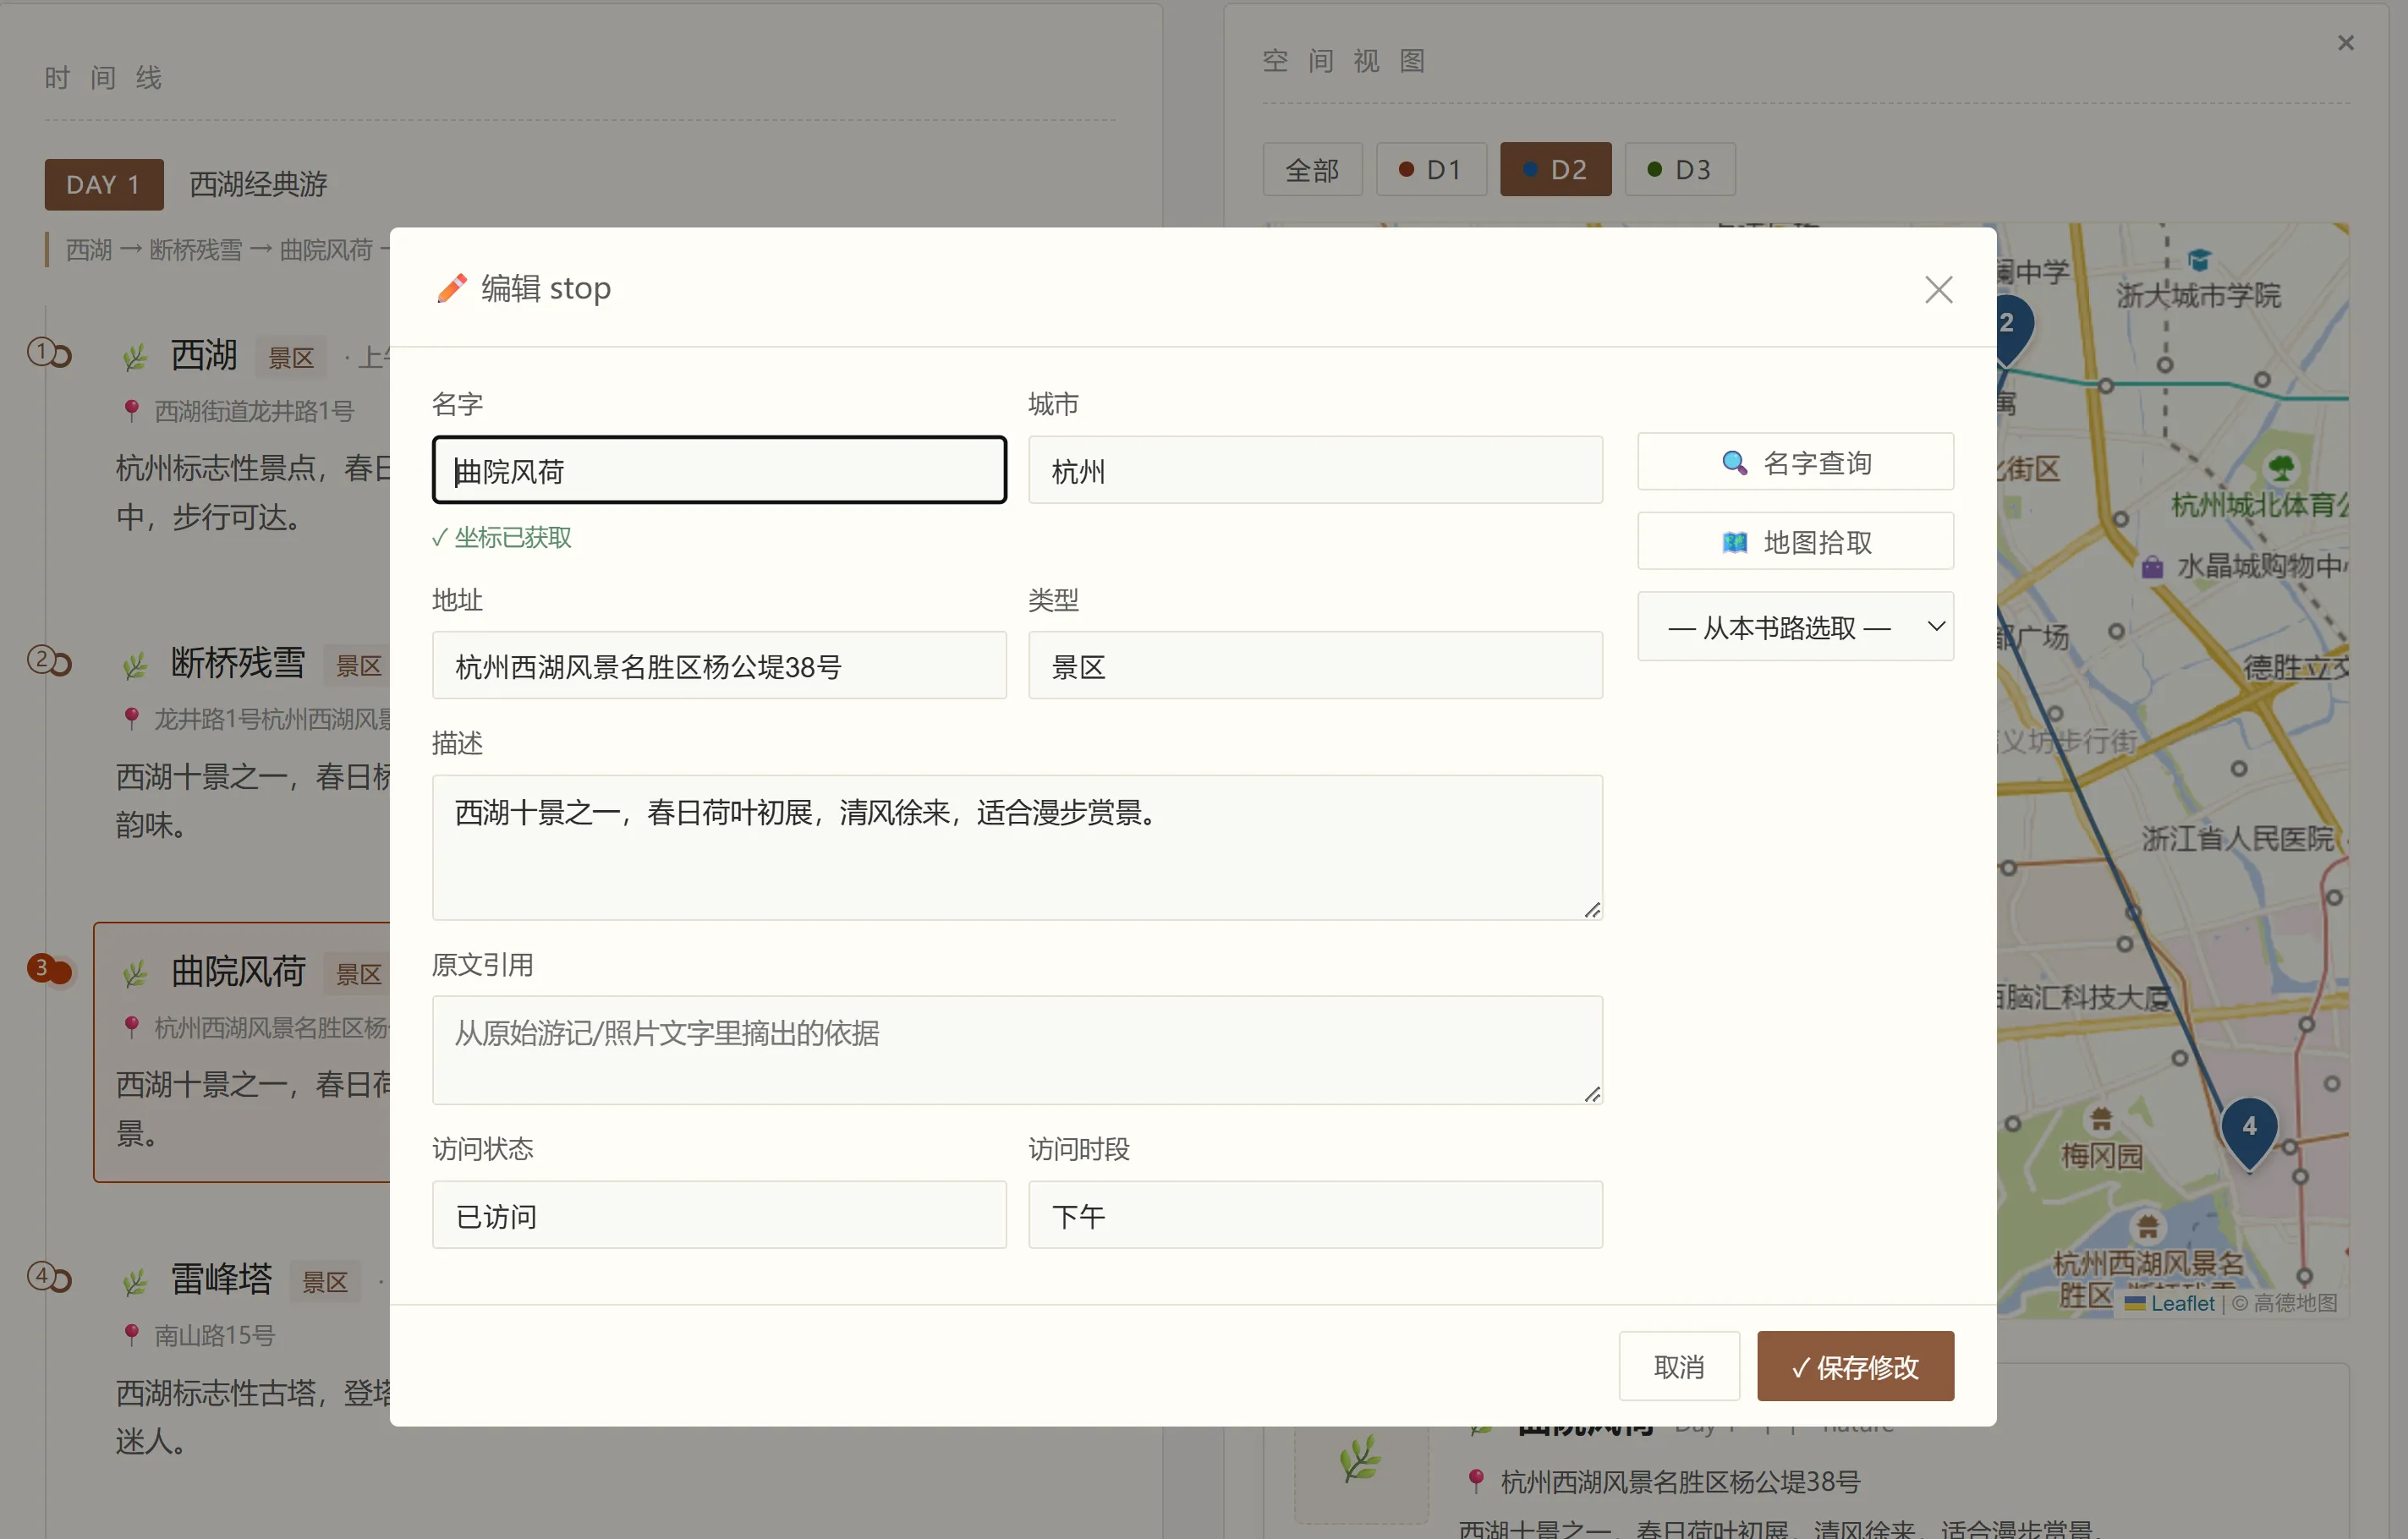Click the pin beside 杭州西湖风景名胜区杨公堤38号 in detail card

[x=1476, y=1481]
